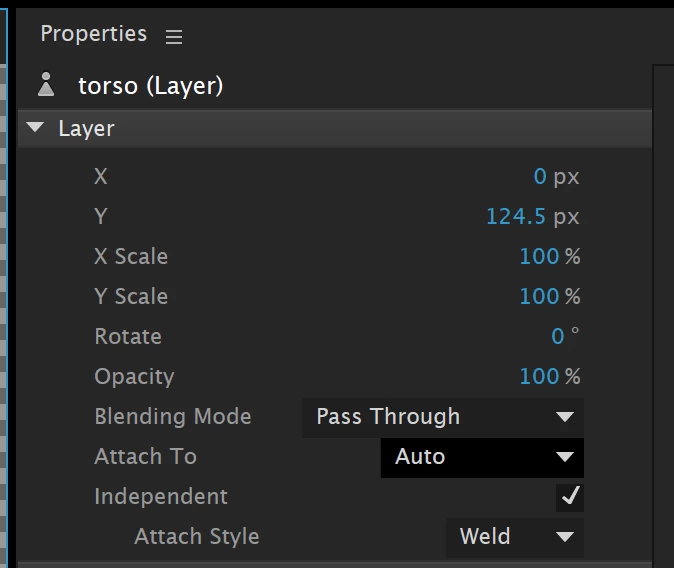
Task: Click the Independent property label
Action: click(161, 497)
